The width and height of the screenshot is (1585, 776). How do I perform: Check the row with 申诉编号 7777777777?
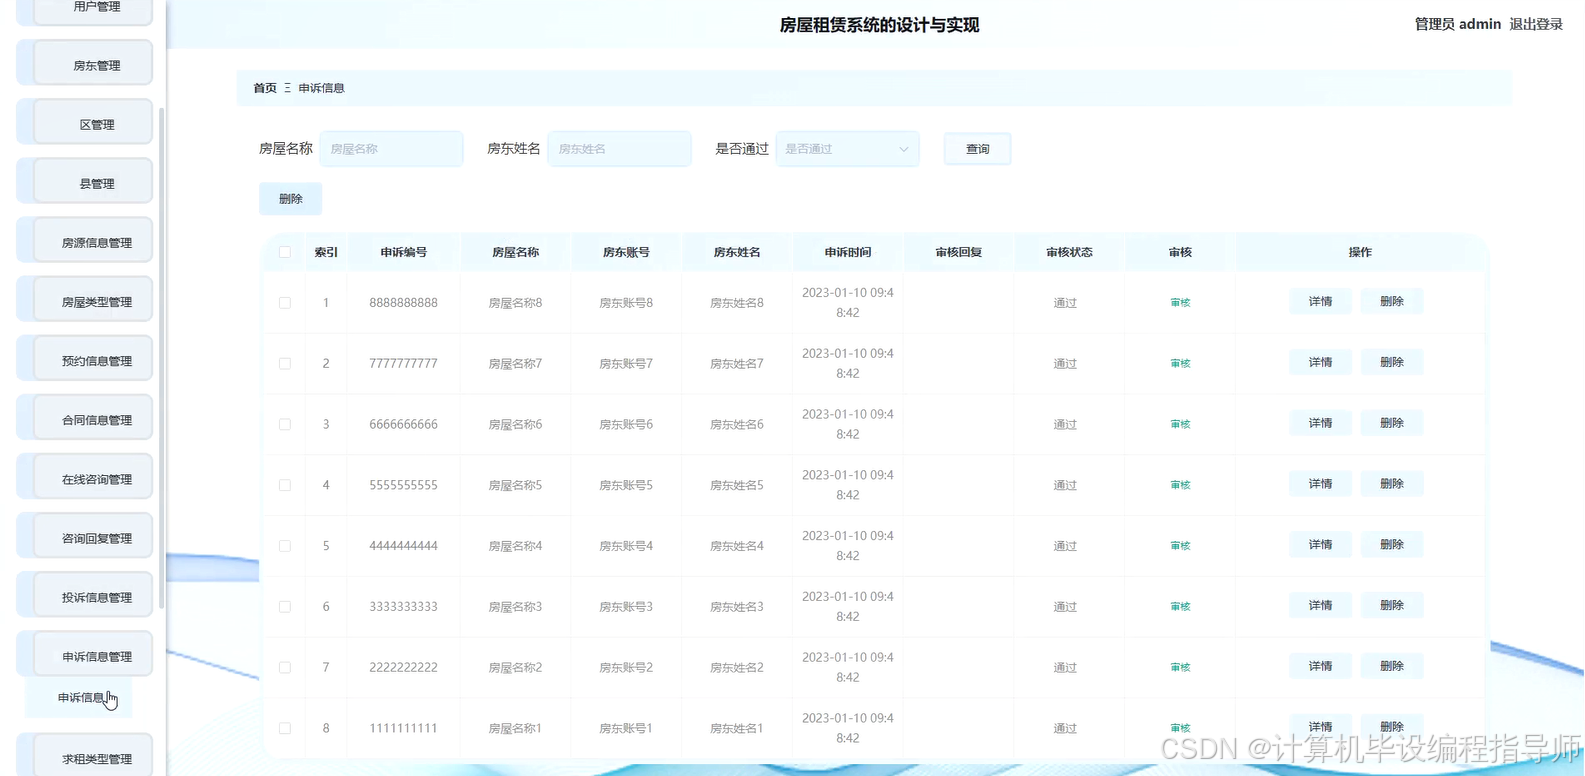[285, 364]
